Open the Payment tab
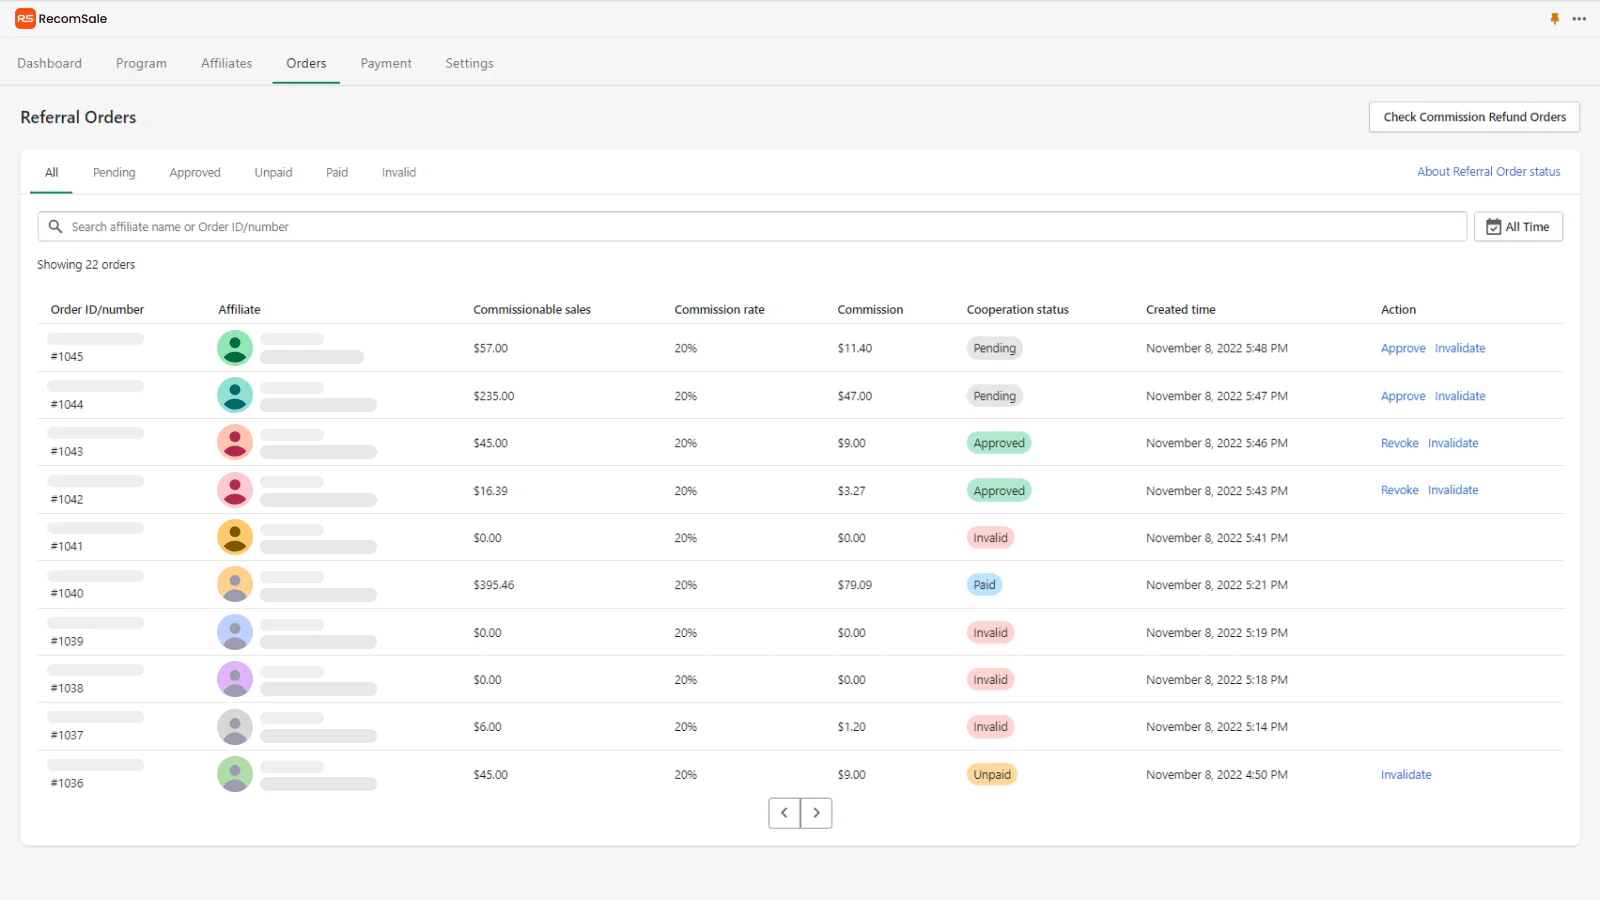This screenshot has height=900, width=1600. click(x=386, y=63)
